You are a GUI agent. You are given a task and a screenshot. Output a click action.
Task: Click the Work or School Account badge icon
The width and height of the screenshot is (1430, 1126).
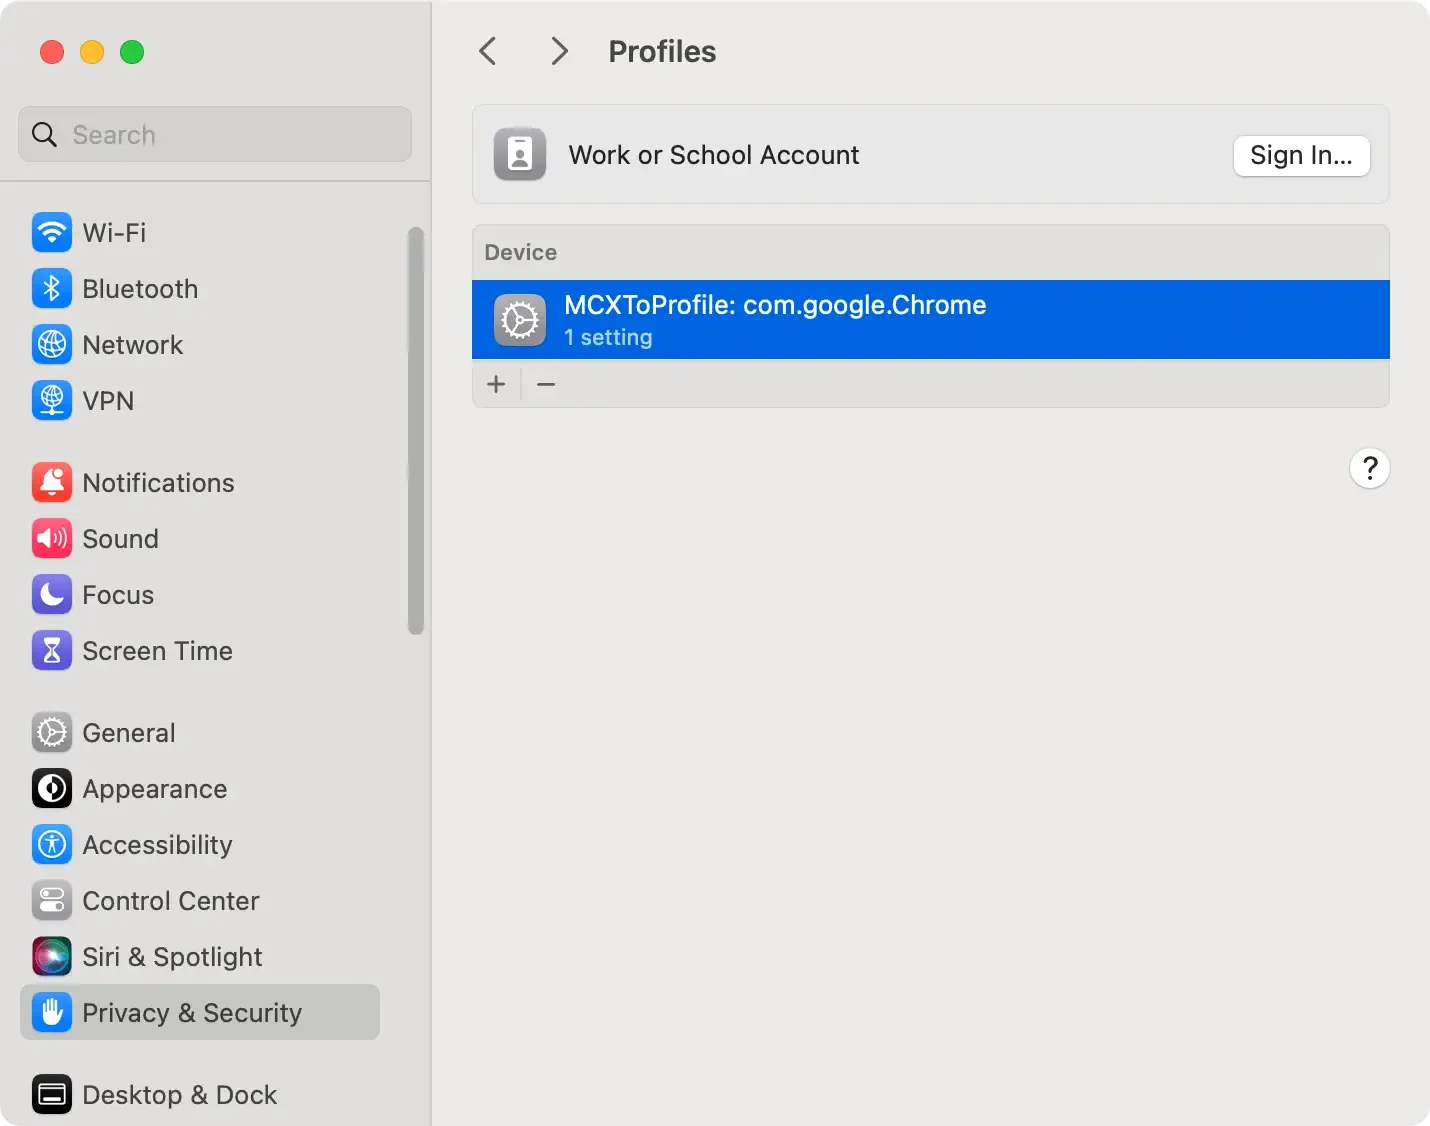(519, 155)
